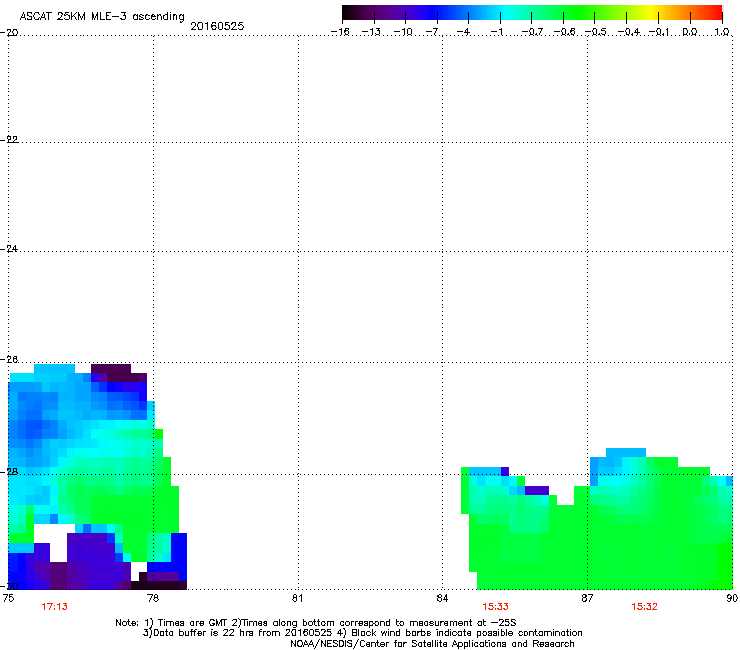Click the longitude axis label 90
The width and height of the screenshot is (740, 650).
point(732,598)
